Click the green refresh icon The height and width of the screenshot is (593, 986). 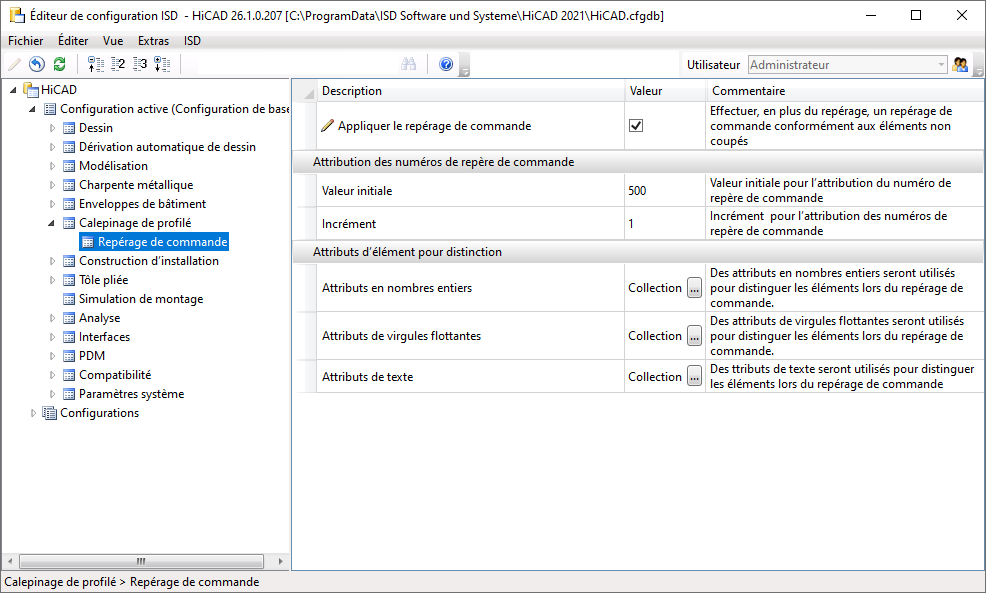point(60,64)
